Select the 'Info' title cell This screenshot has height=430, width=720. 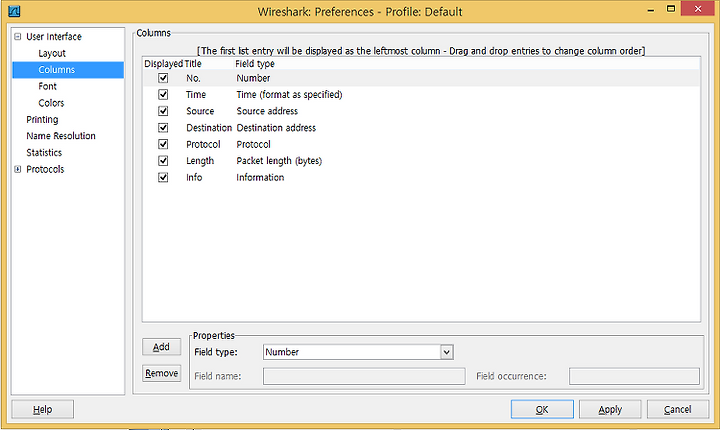[194, 177]
